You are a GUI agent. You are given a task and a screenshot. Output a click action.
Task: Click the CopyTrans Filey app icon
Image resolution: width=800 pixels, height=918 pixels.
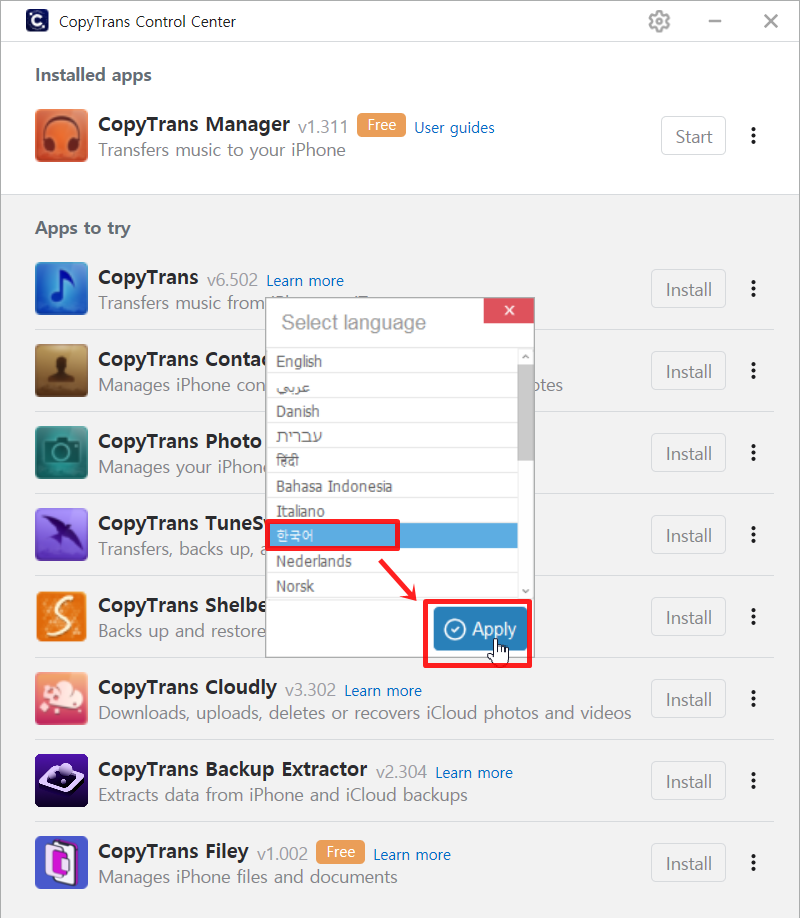click(61, 862)
